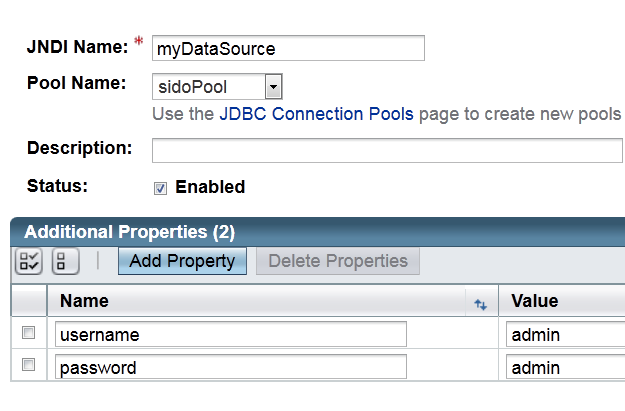Click the Enabled label text
The image size is (625, 411).
[x=210, y=187]
